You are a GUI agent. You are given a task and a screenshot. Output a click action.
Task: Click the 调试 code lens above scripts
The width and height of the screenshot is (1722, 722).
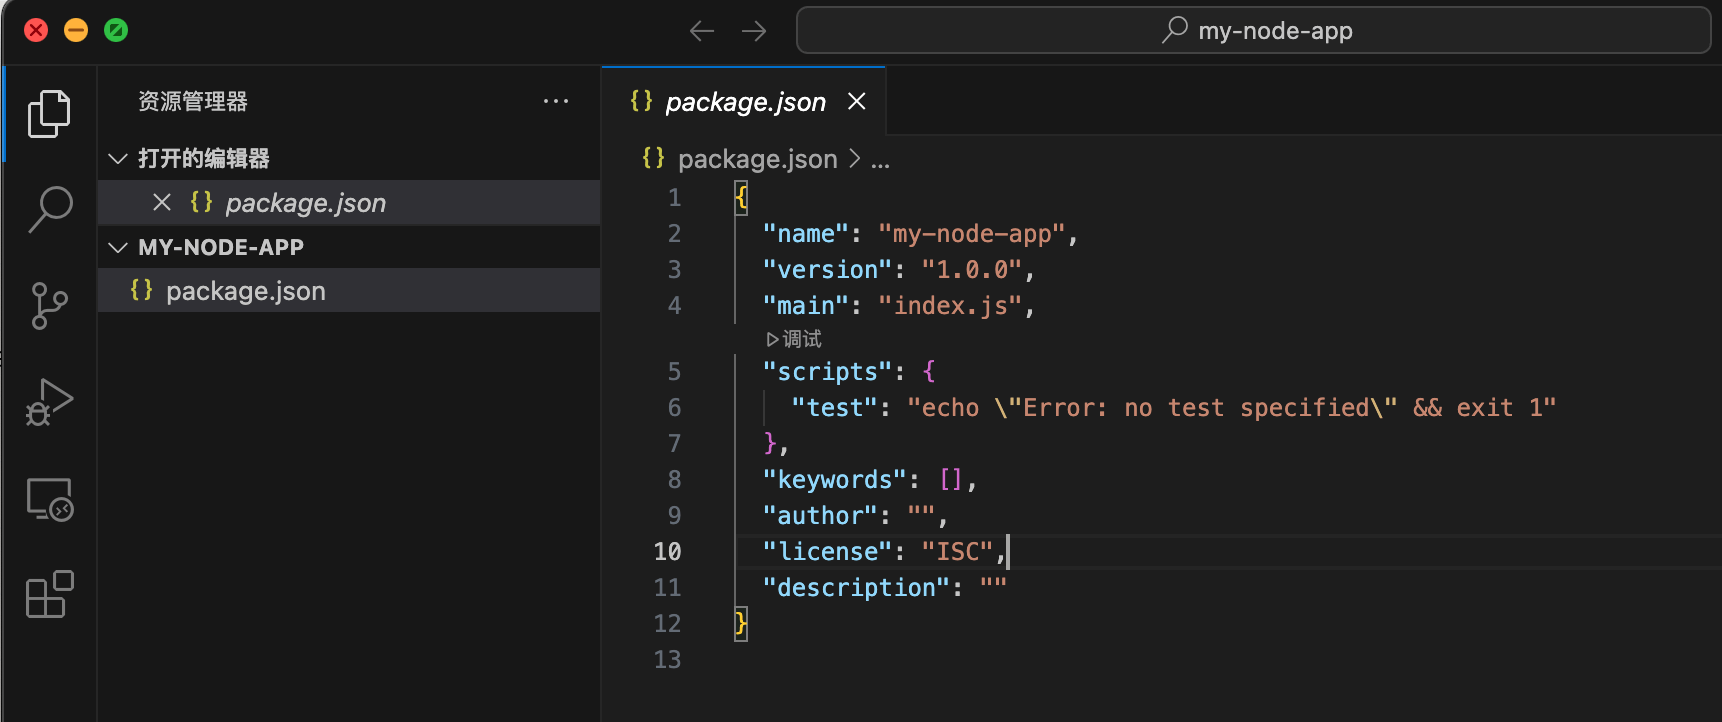(x=794, y=339)
